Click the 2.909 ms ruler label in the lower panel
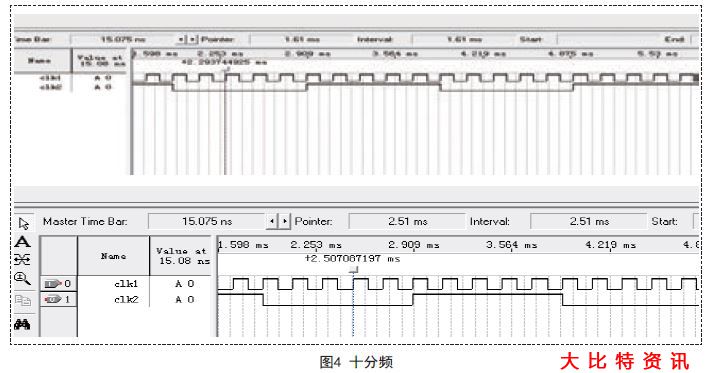Viewport: 707px width, 373px height. (413, 245)
